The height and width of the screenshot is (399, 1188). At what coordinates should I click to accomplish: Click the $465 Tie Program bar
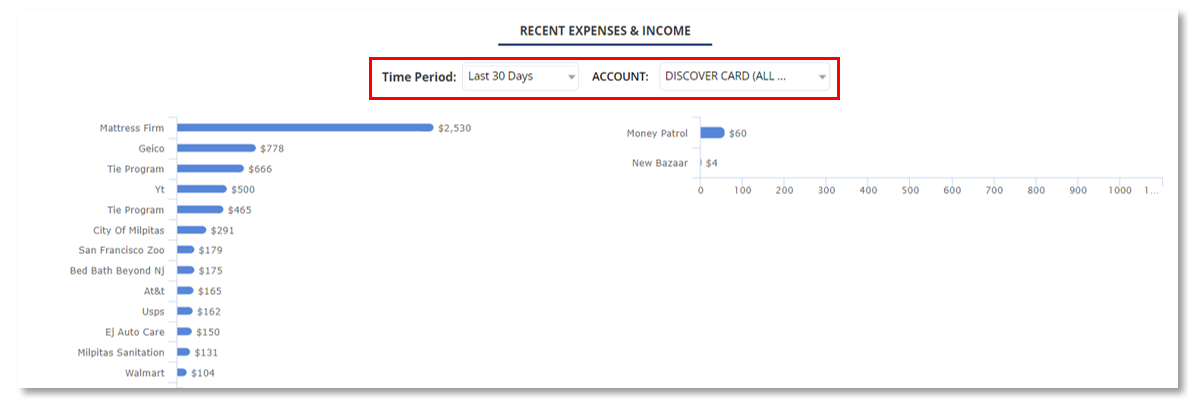(x=200, y=210)
